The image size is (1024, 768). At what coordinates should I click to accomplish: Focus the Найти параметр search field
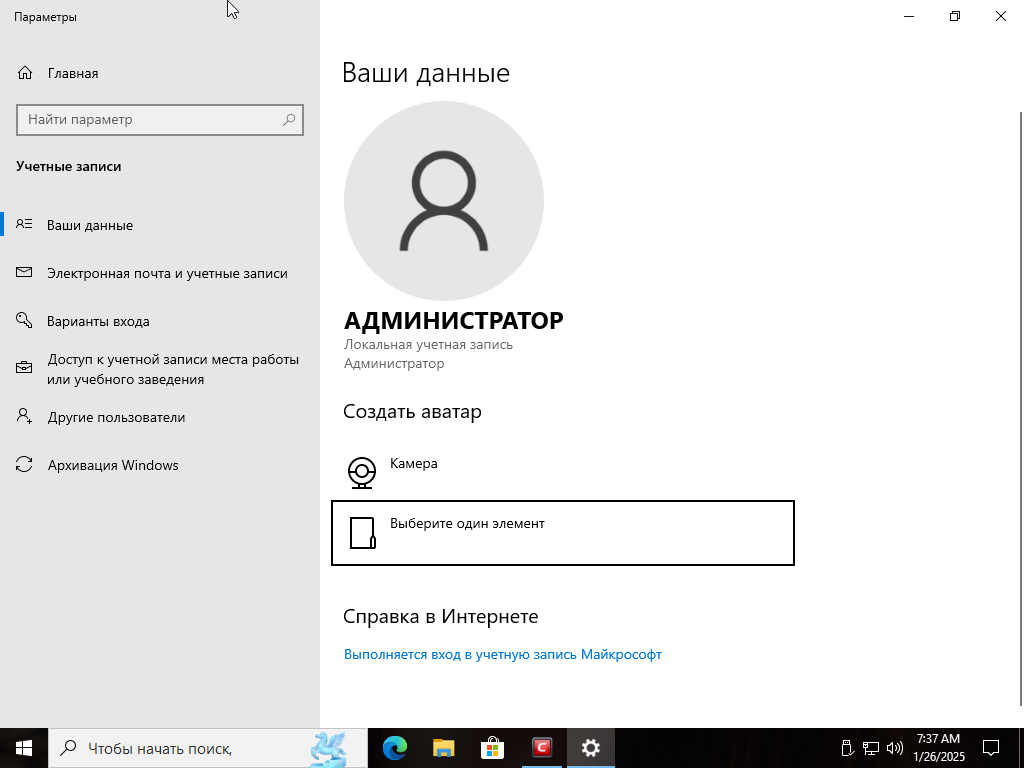tap(160, 120)
